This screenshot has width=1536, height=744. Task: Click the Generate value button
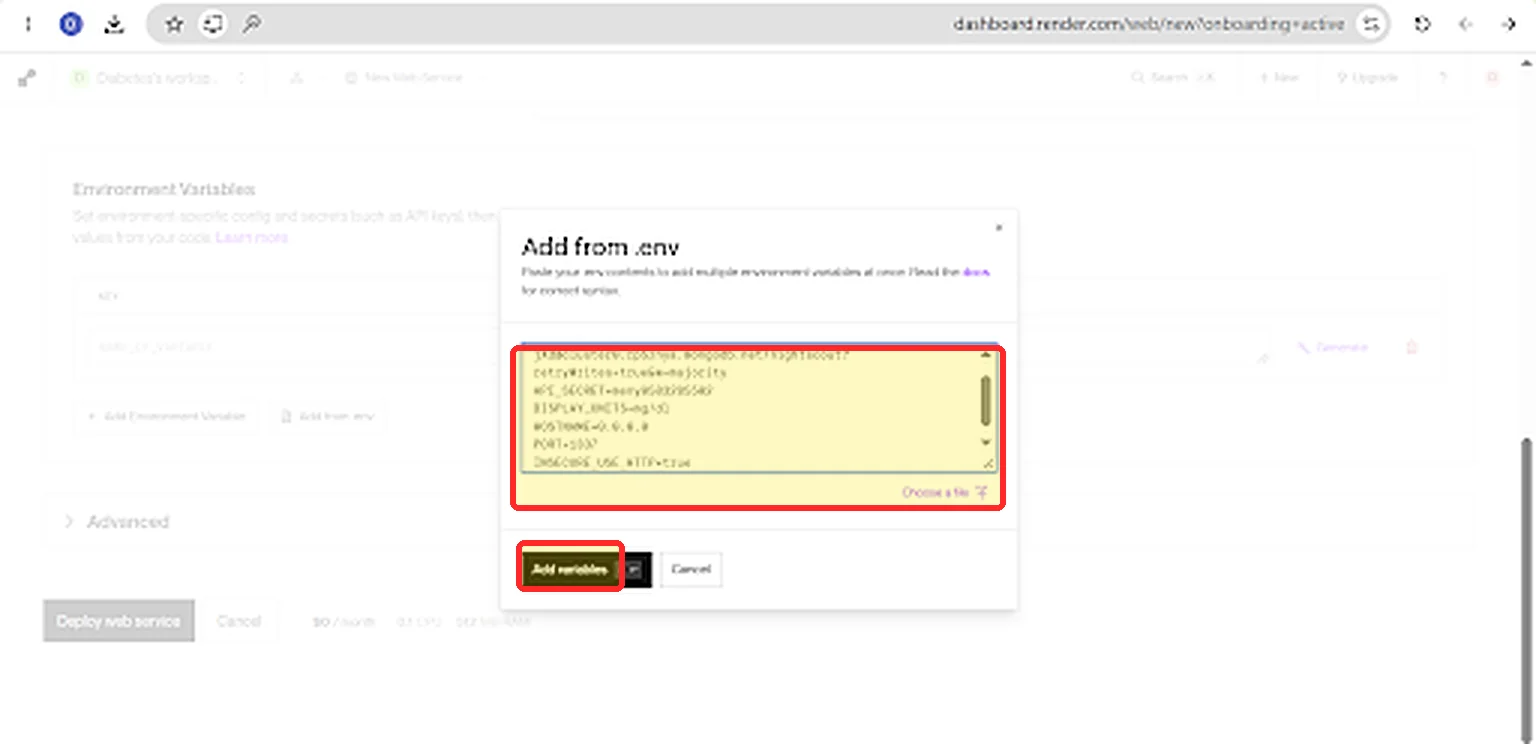tap(1332, 348)
